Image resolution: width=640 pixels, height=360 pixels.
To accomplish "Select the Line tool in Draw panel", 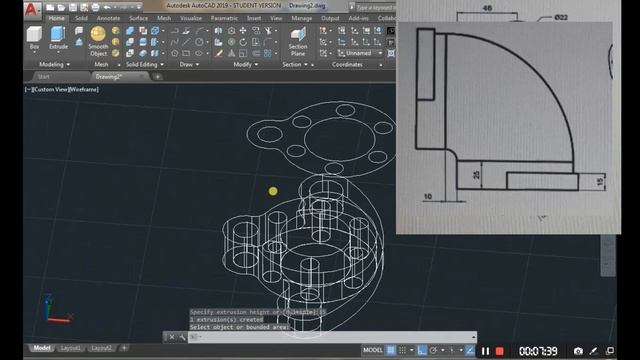I will 186,42.
